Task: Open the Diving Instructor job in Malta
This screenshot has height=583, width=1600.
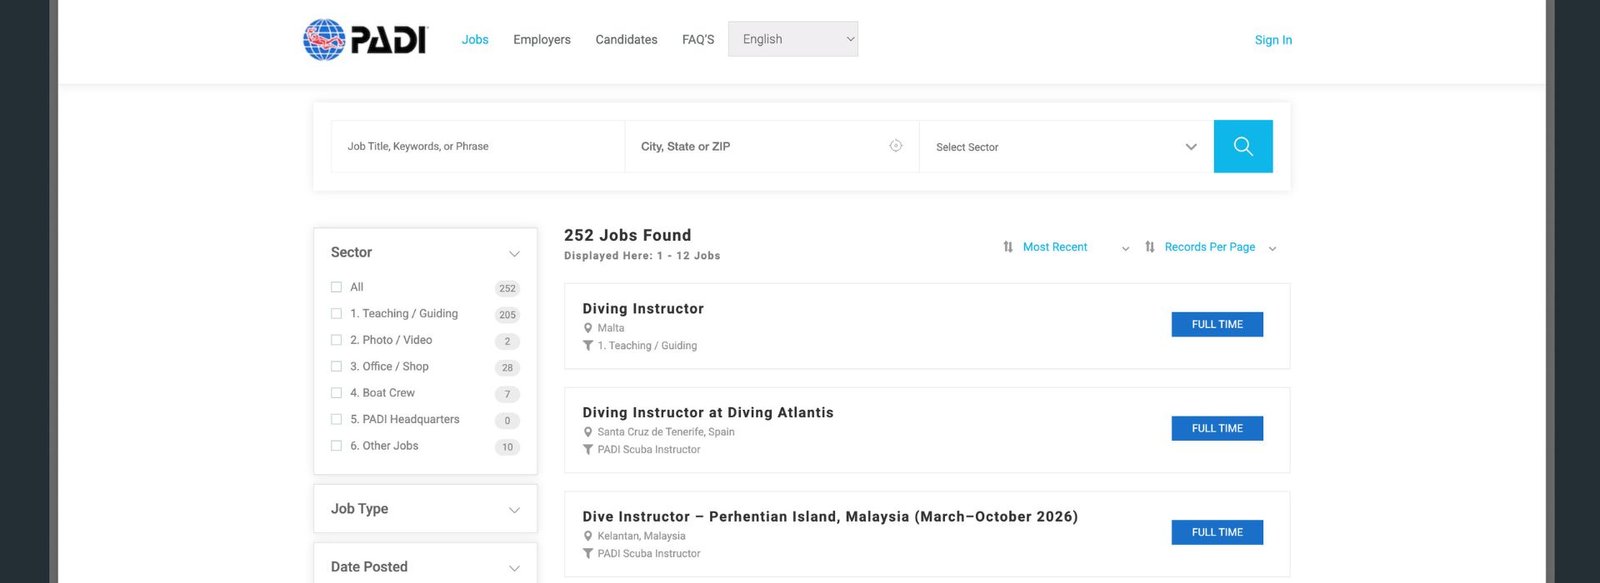Action: coord(643,309)
